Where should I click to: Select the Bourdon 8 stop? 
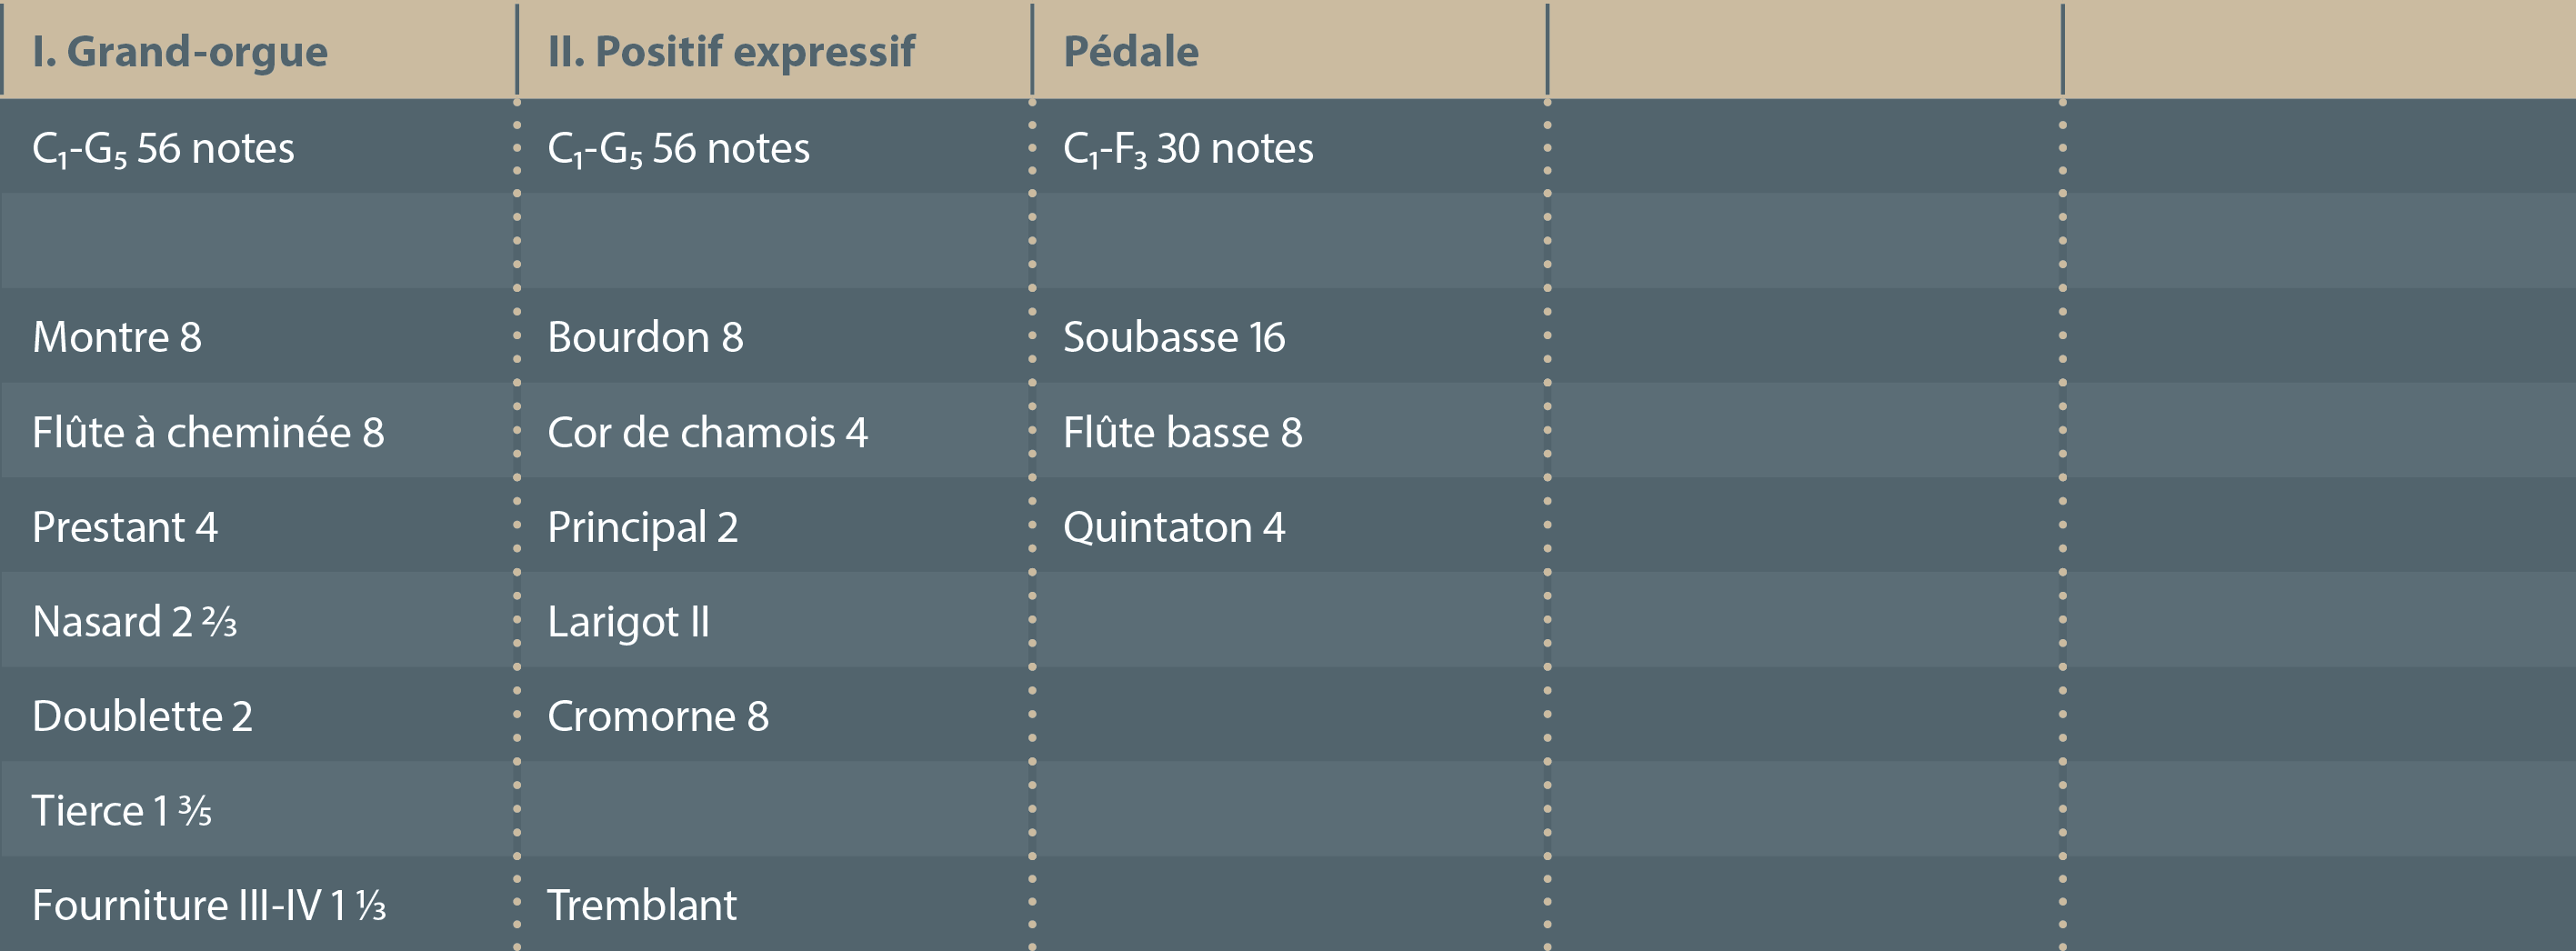pyautogui.click(x=645, y=338)
